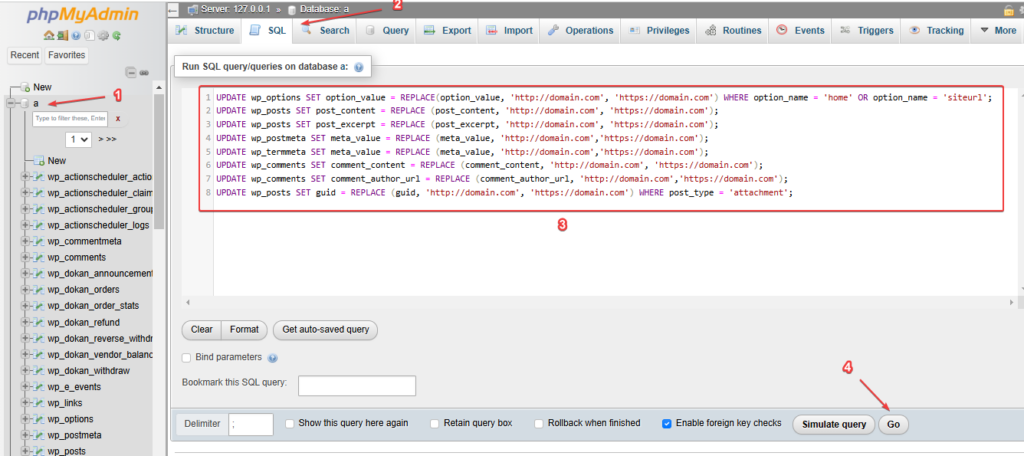Click the Delimiter input field
This screenshot has width=1024, height=456.
point(251,424)
